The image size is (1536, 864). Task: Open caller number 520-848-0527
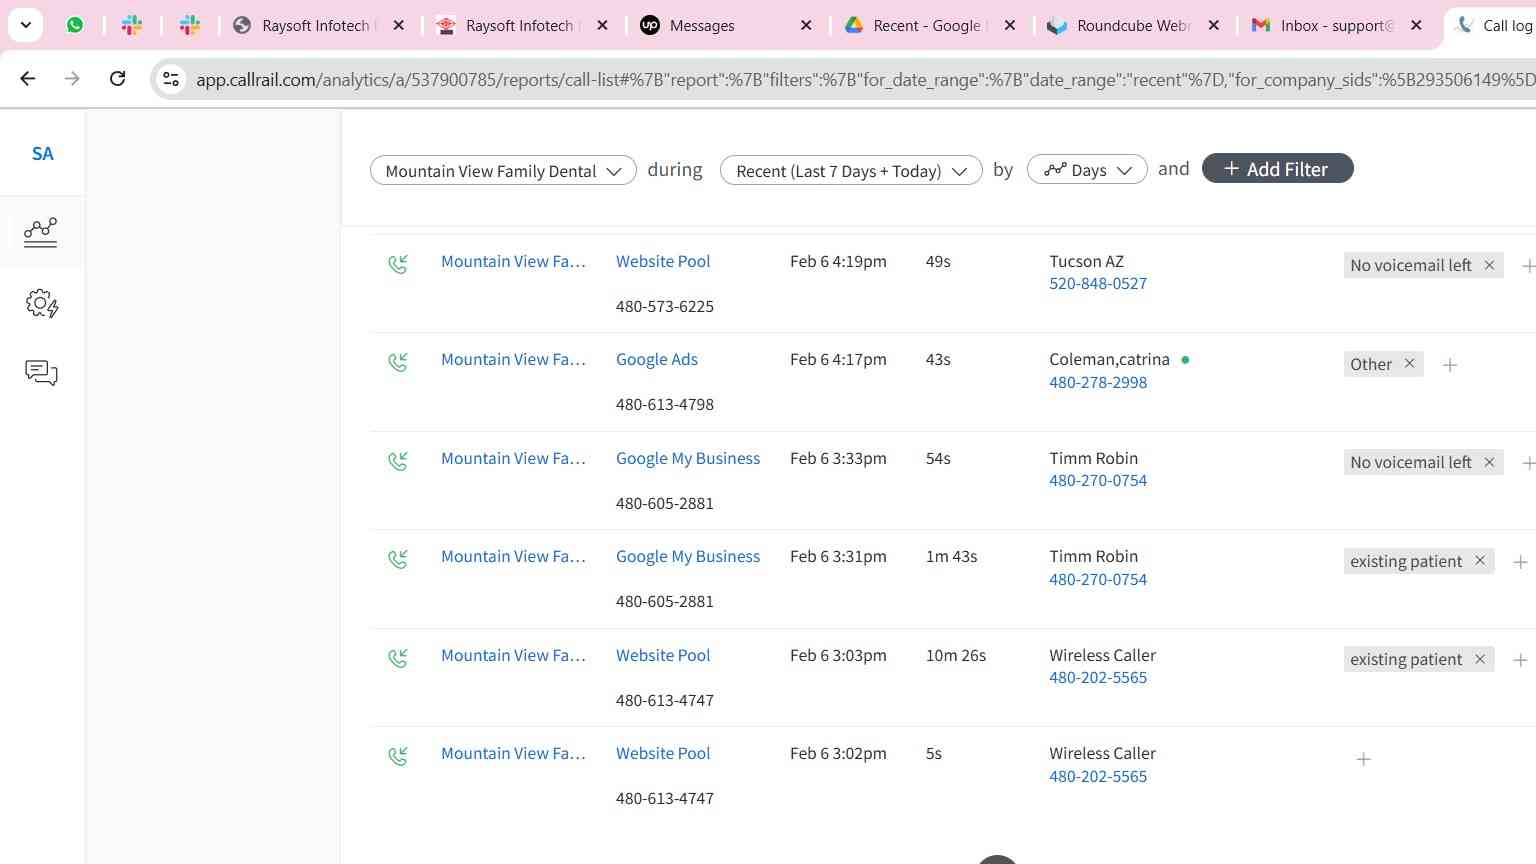tap(1098, 283)
